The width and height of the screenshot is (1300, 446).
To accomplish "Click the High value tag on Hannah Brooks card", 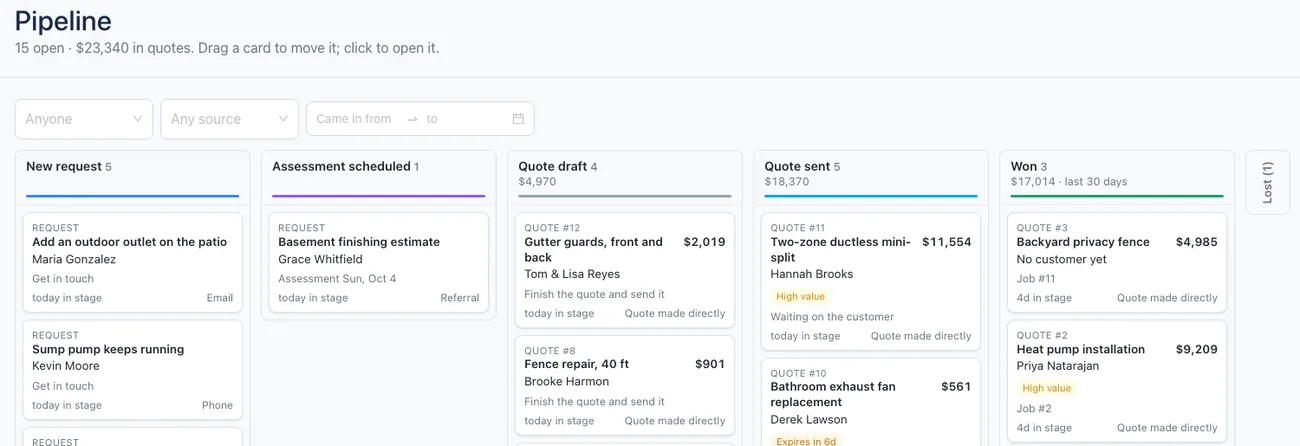I will pyautogui.click(x=800, y=297).
